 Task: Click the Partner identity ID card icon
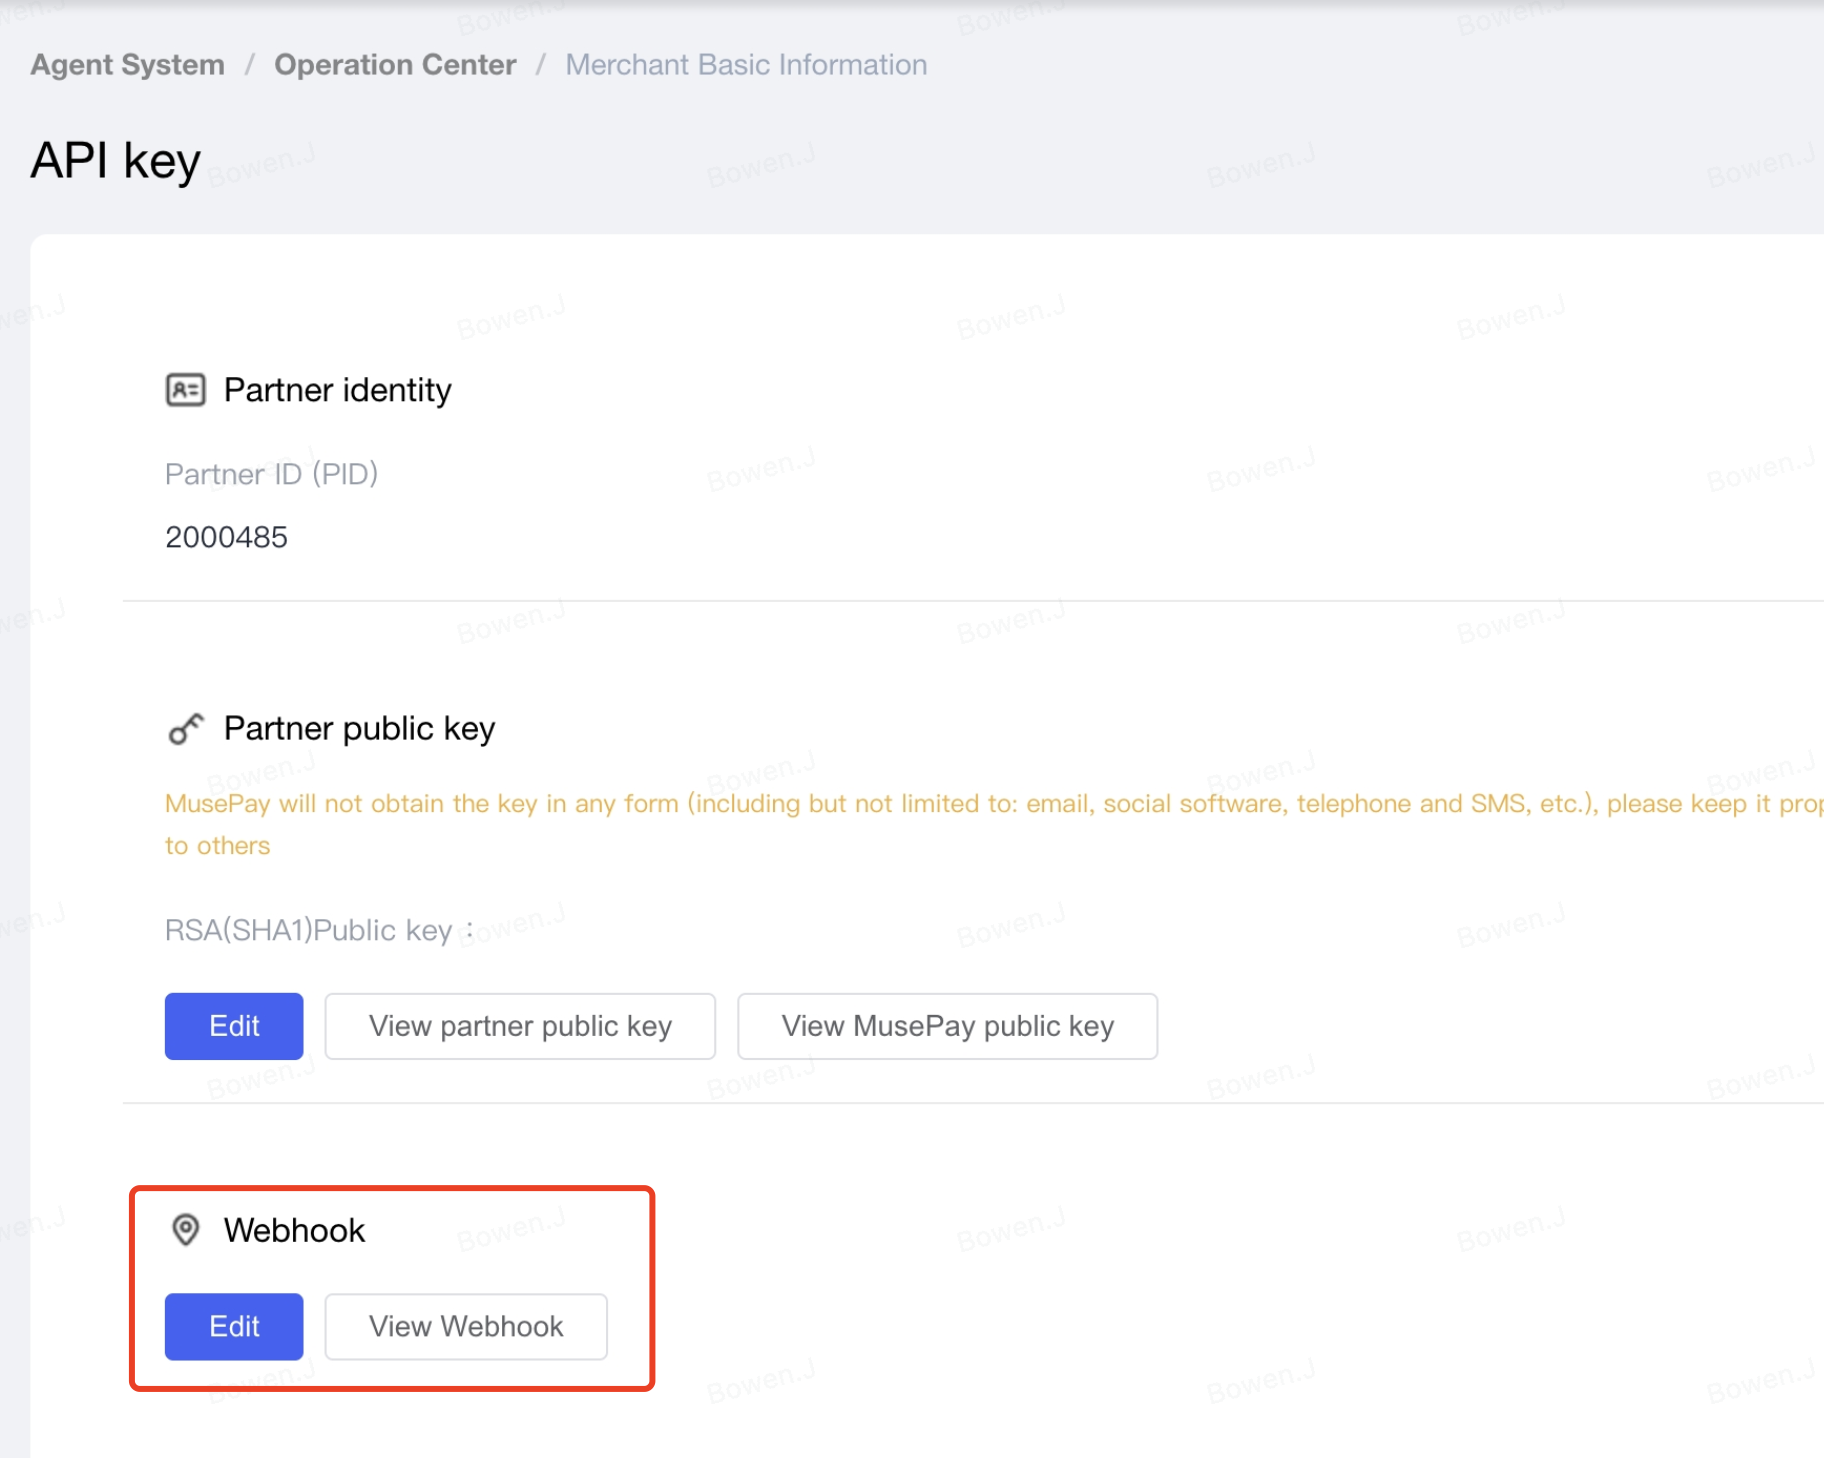pyautogui.click(x=185, y=390)
